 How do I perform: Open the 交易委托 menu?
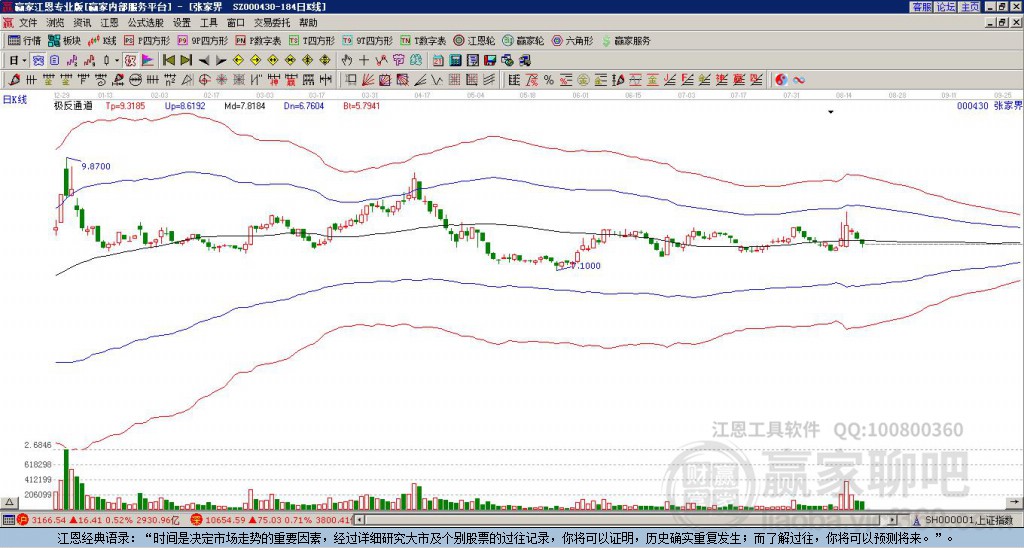click(x=272, y=23)
